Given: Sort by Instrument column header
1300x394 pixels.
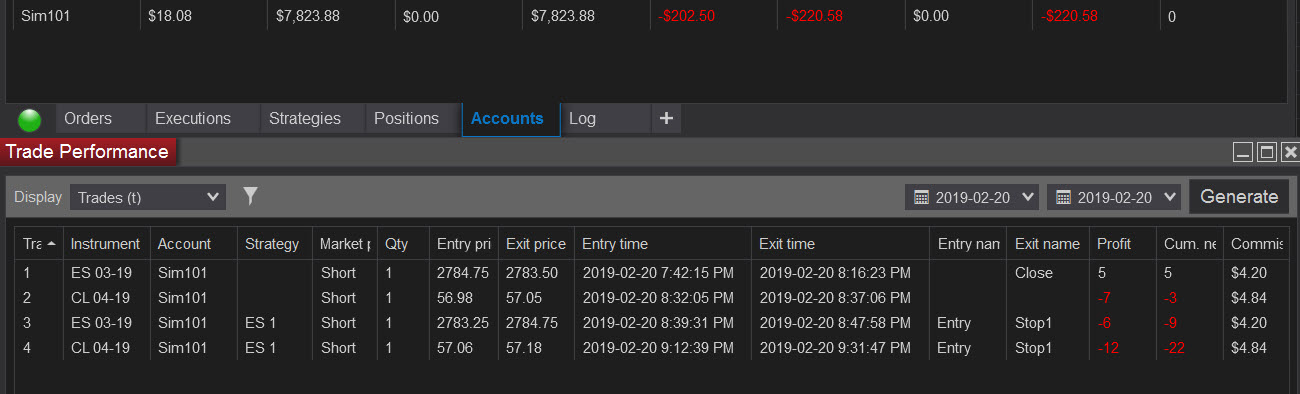Looking at the screenshot, I should 106,243.
